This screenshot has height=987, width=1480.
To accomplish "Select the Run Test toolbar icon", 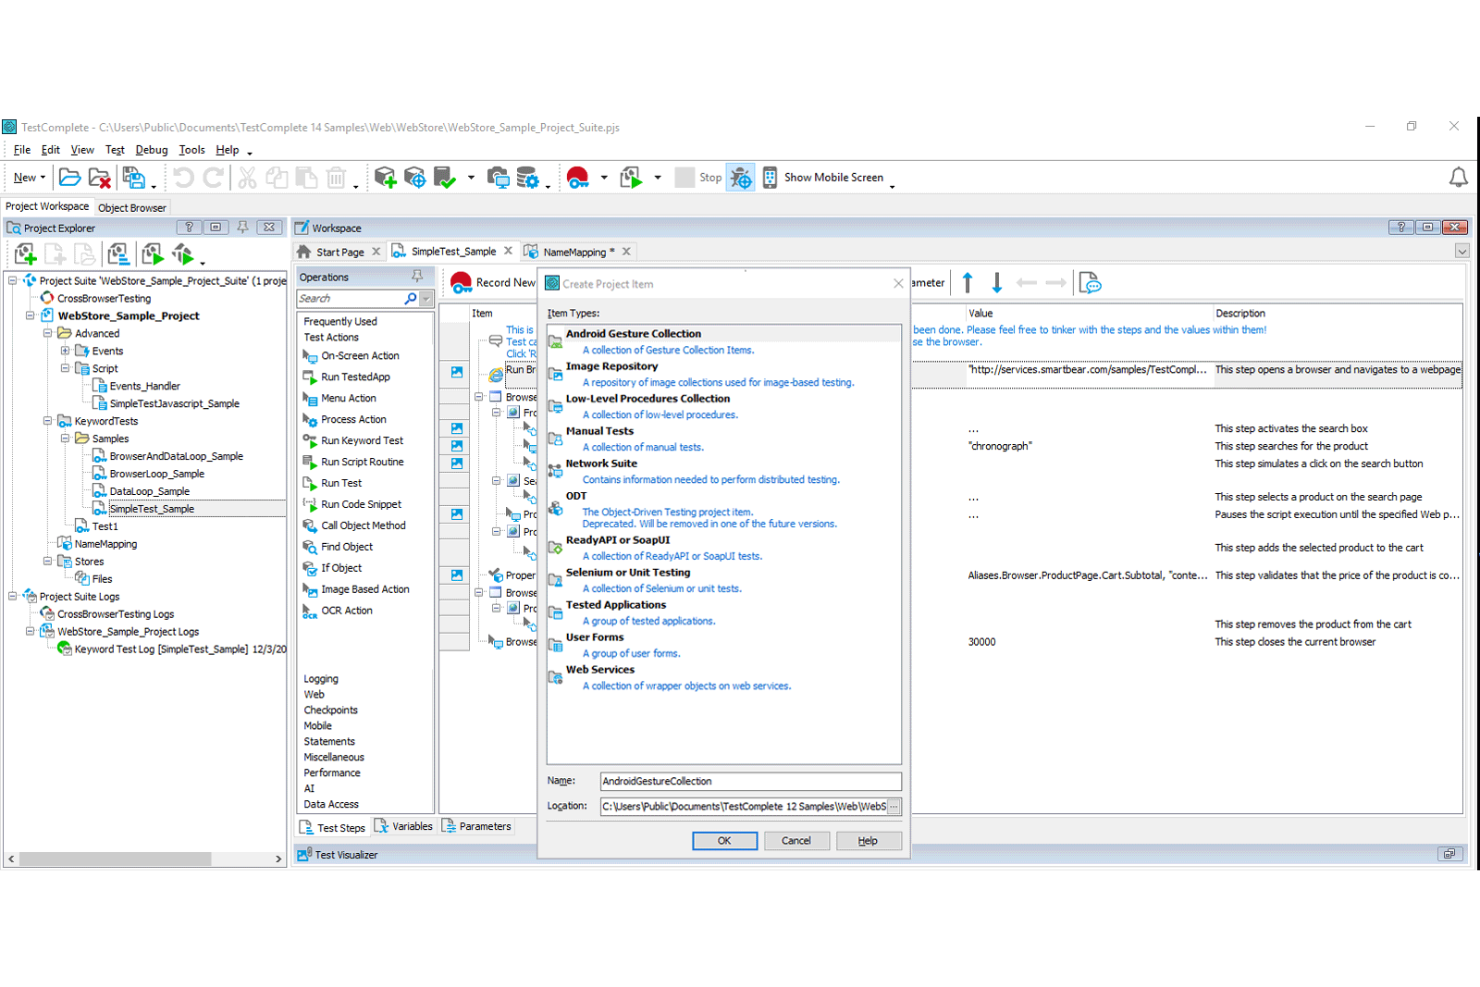I will [630, 177].
